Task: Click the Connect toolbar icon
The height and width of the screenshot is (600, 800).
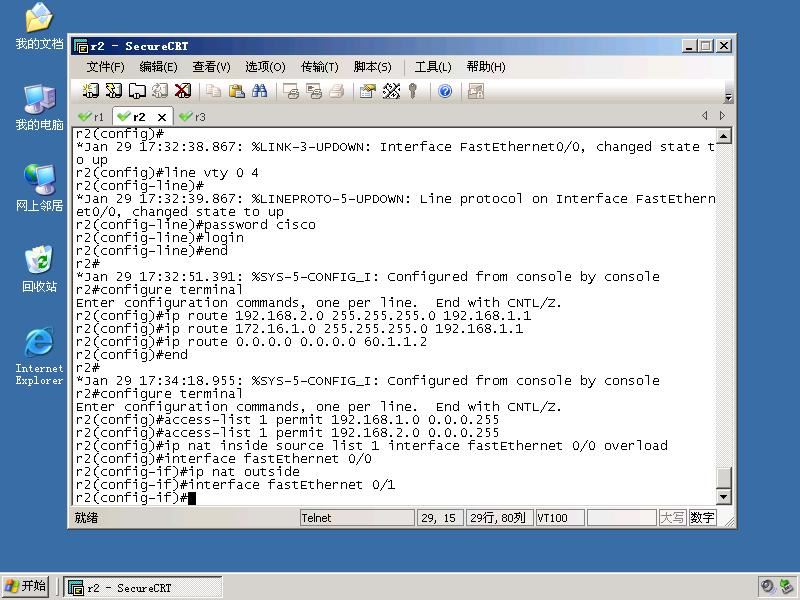Action: click(90, 91)
